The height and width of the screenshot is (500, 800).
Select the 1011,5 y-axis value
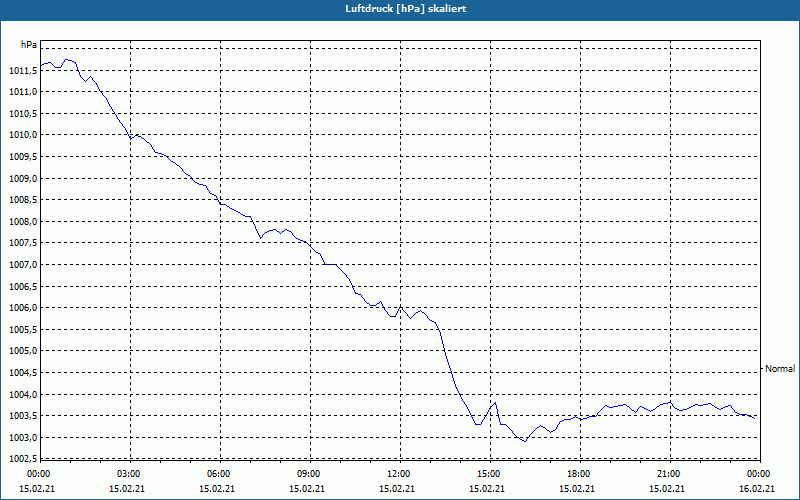(x=23, y=70)
